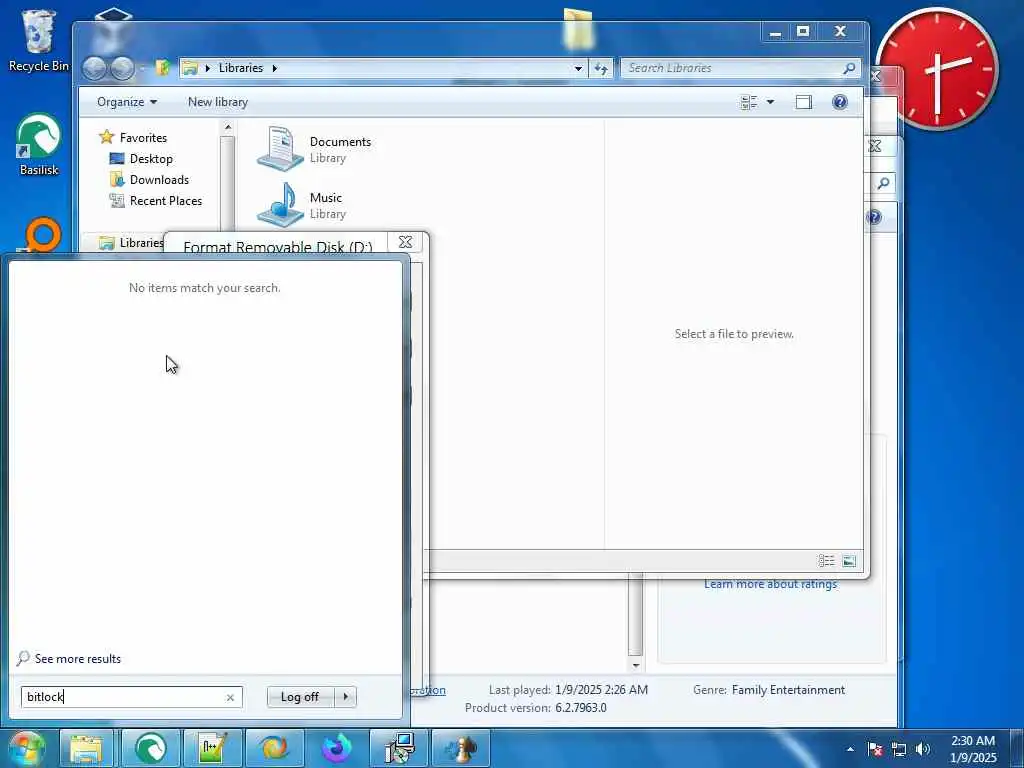Viewport: 1024px width, 768px height.
Task: Expand the arrow after Libraries in the breadcrumb
Action: pyautogui.click(x=274, y=68)
